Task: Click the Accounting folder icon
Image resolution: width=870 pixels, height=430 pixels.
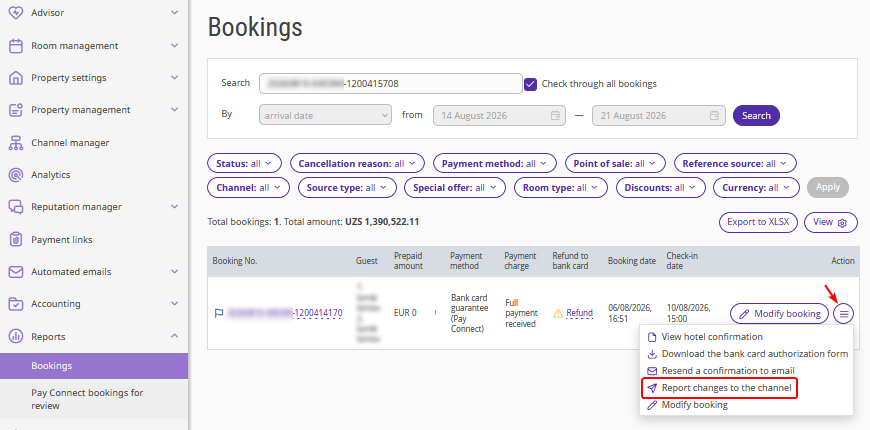Action: pos(16,304)
